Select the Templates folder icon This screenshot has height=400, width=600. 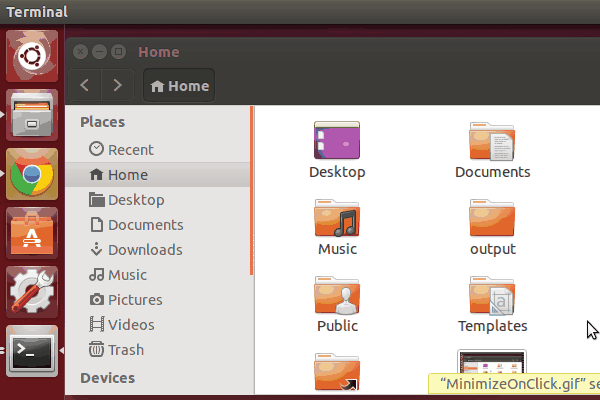point(492,296)
